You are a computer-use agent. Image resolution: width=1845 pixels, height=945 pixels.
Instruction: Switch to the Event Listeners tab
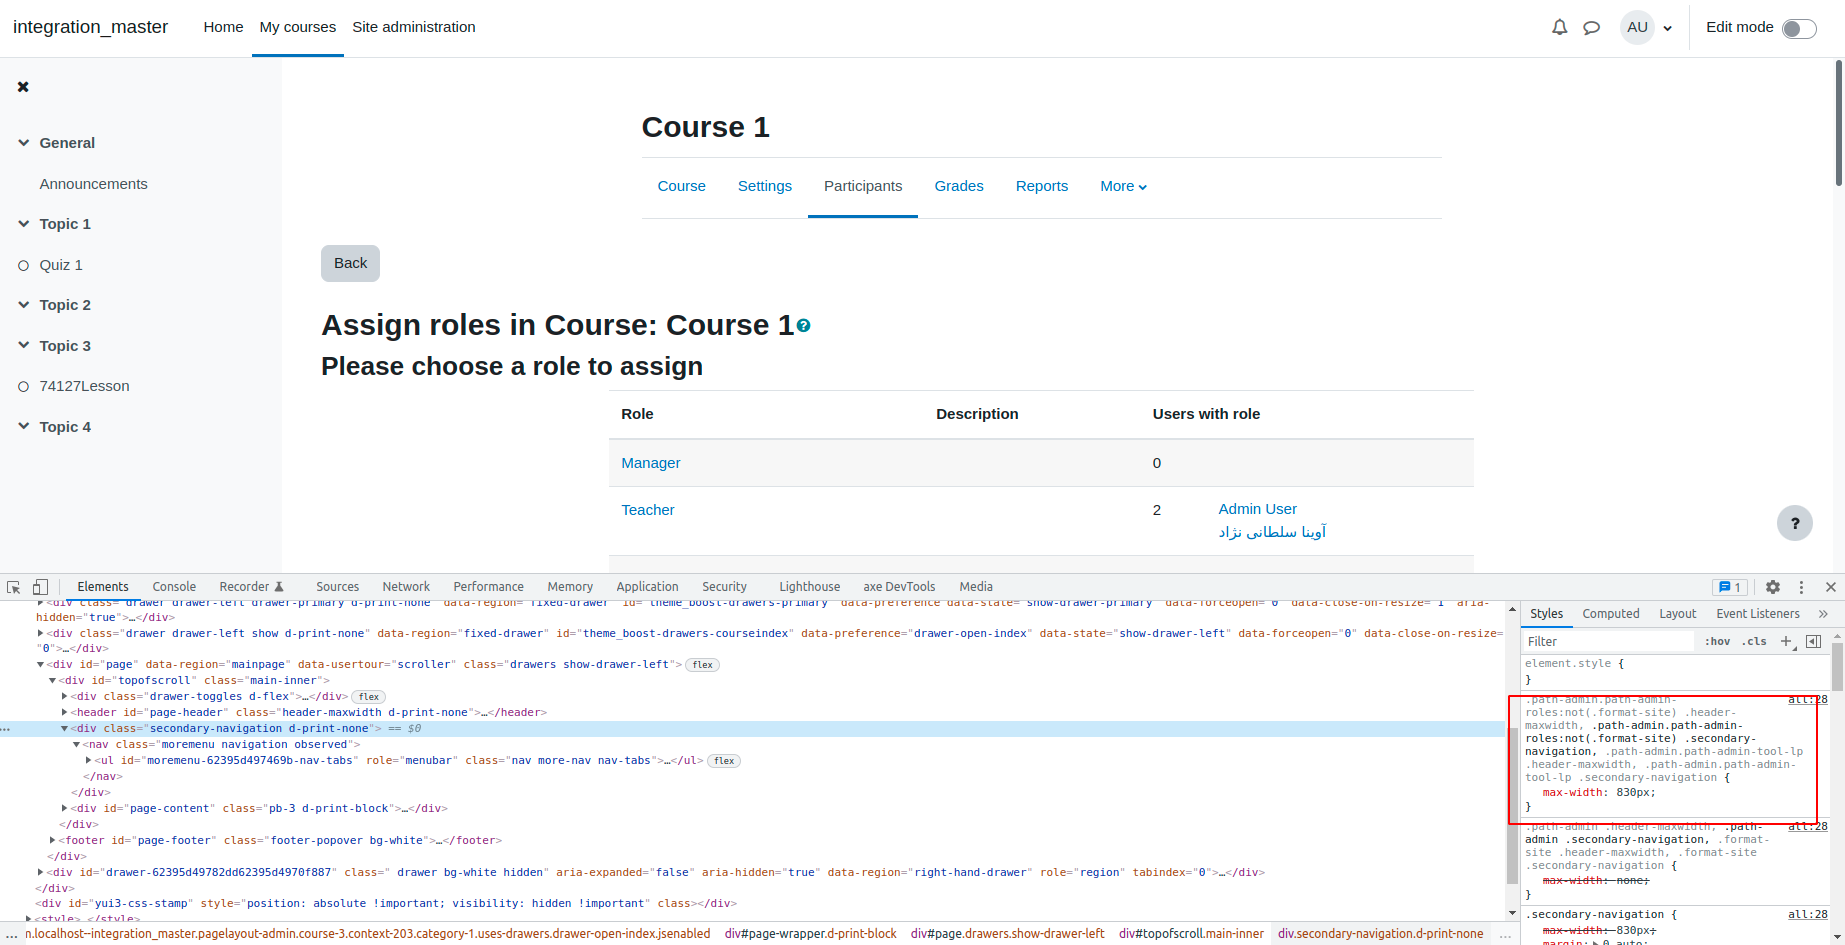(1757, 614)
